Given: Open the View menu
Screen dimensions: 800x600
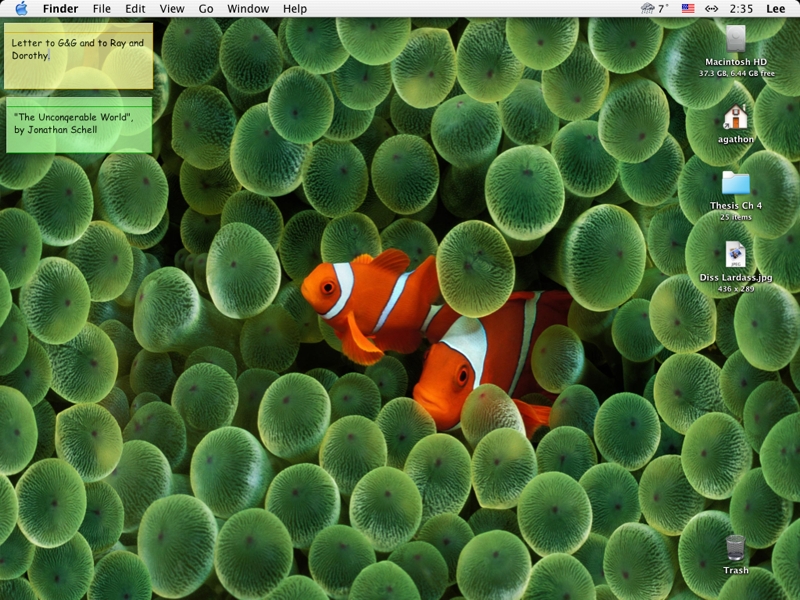Looking at the screenshot, I should [x=172, y=9].
